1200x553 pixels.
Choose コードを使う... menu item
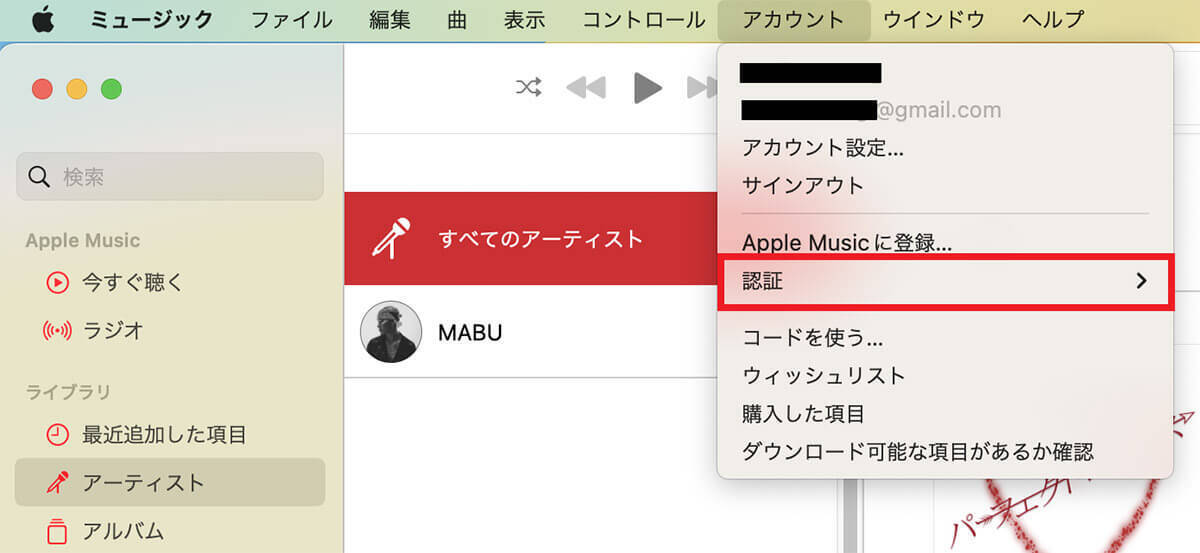pyautogui.click(x=813, y=338)
